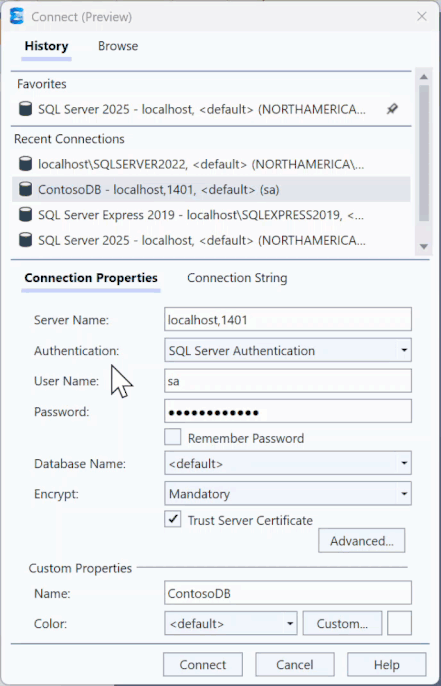
Task: Click the Connect button
Action: point(203,665)
